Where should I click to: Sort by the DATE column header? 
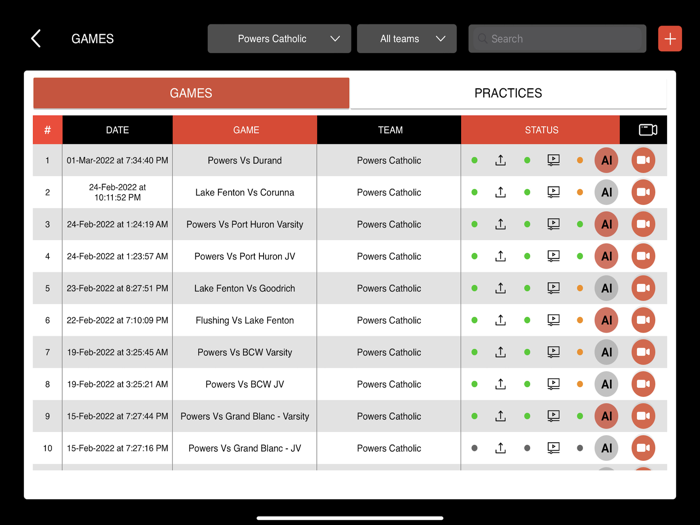[117, 130]
